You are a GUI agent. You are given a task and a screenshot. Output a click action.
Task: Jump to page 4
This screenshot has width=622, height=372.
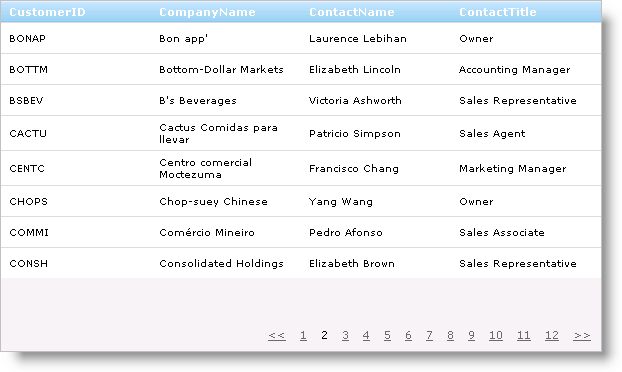[366, 336]
